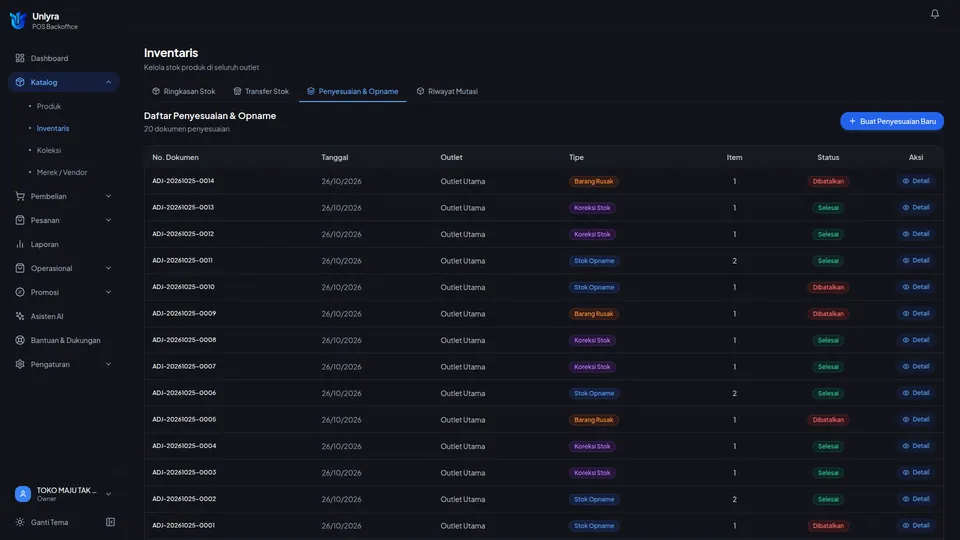Switch to Transfer Stok tab
This screenshot has width=960, height=540.
[261, 91]
